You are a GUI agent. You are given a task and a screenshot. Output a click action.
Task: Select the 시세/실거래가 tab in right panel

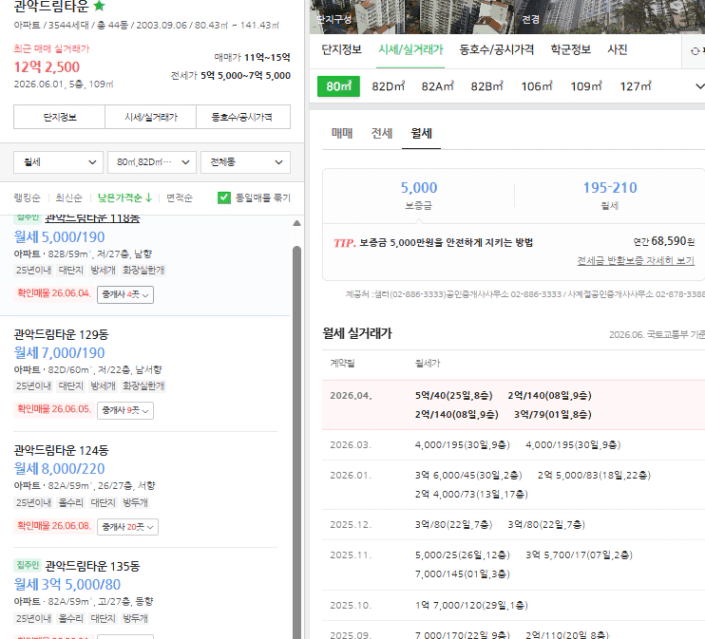[x=411, y=49]
